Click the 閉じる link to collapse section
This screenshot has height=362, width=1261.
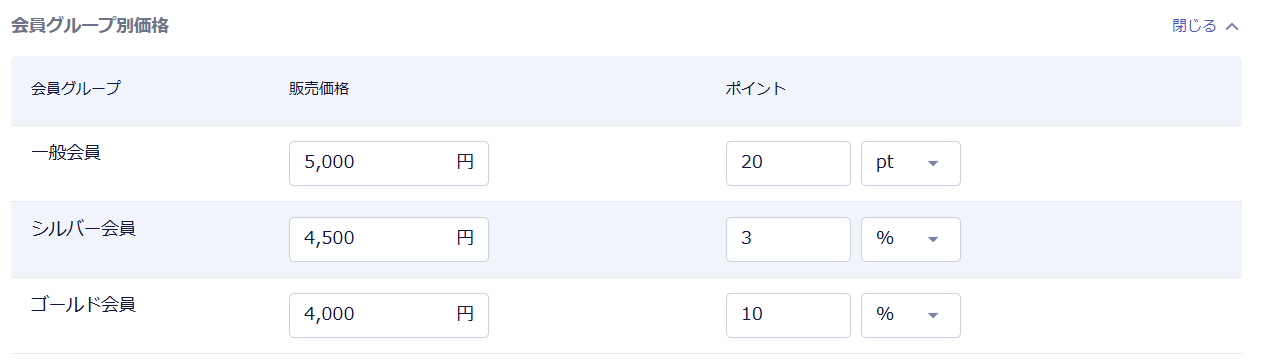tap(1194, 26)
